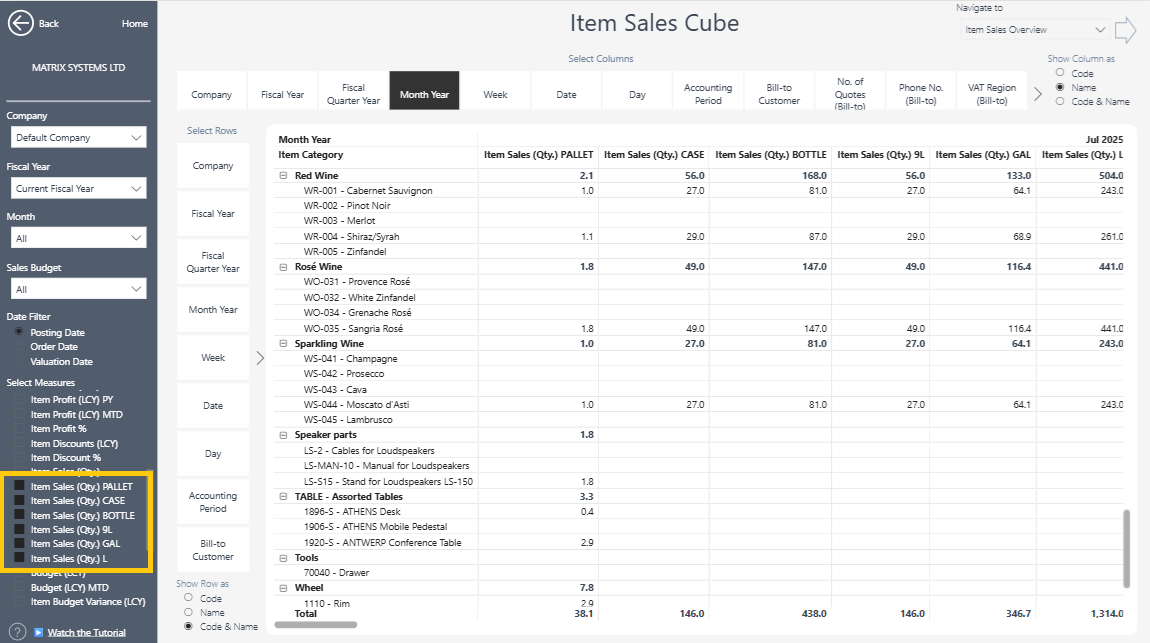This screenshot has width=1150, height=643.
Task: Click the tutorial play icon
Action: coord(38,632)
